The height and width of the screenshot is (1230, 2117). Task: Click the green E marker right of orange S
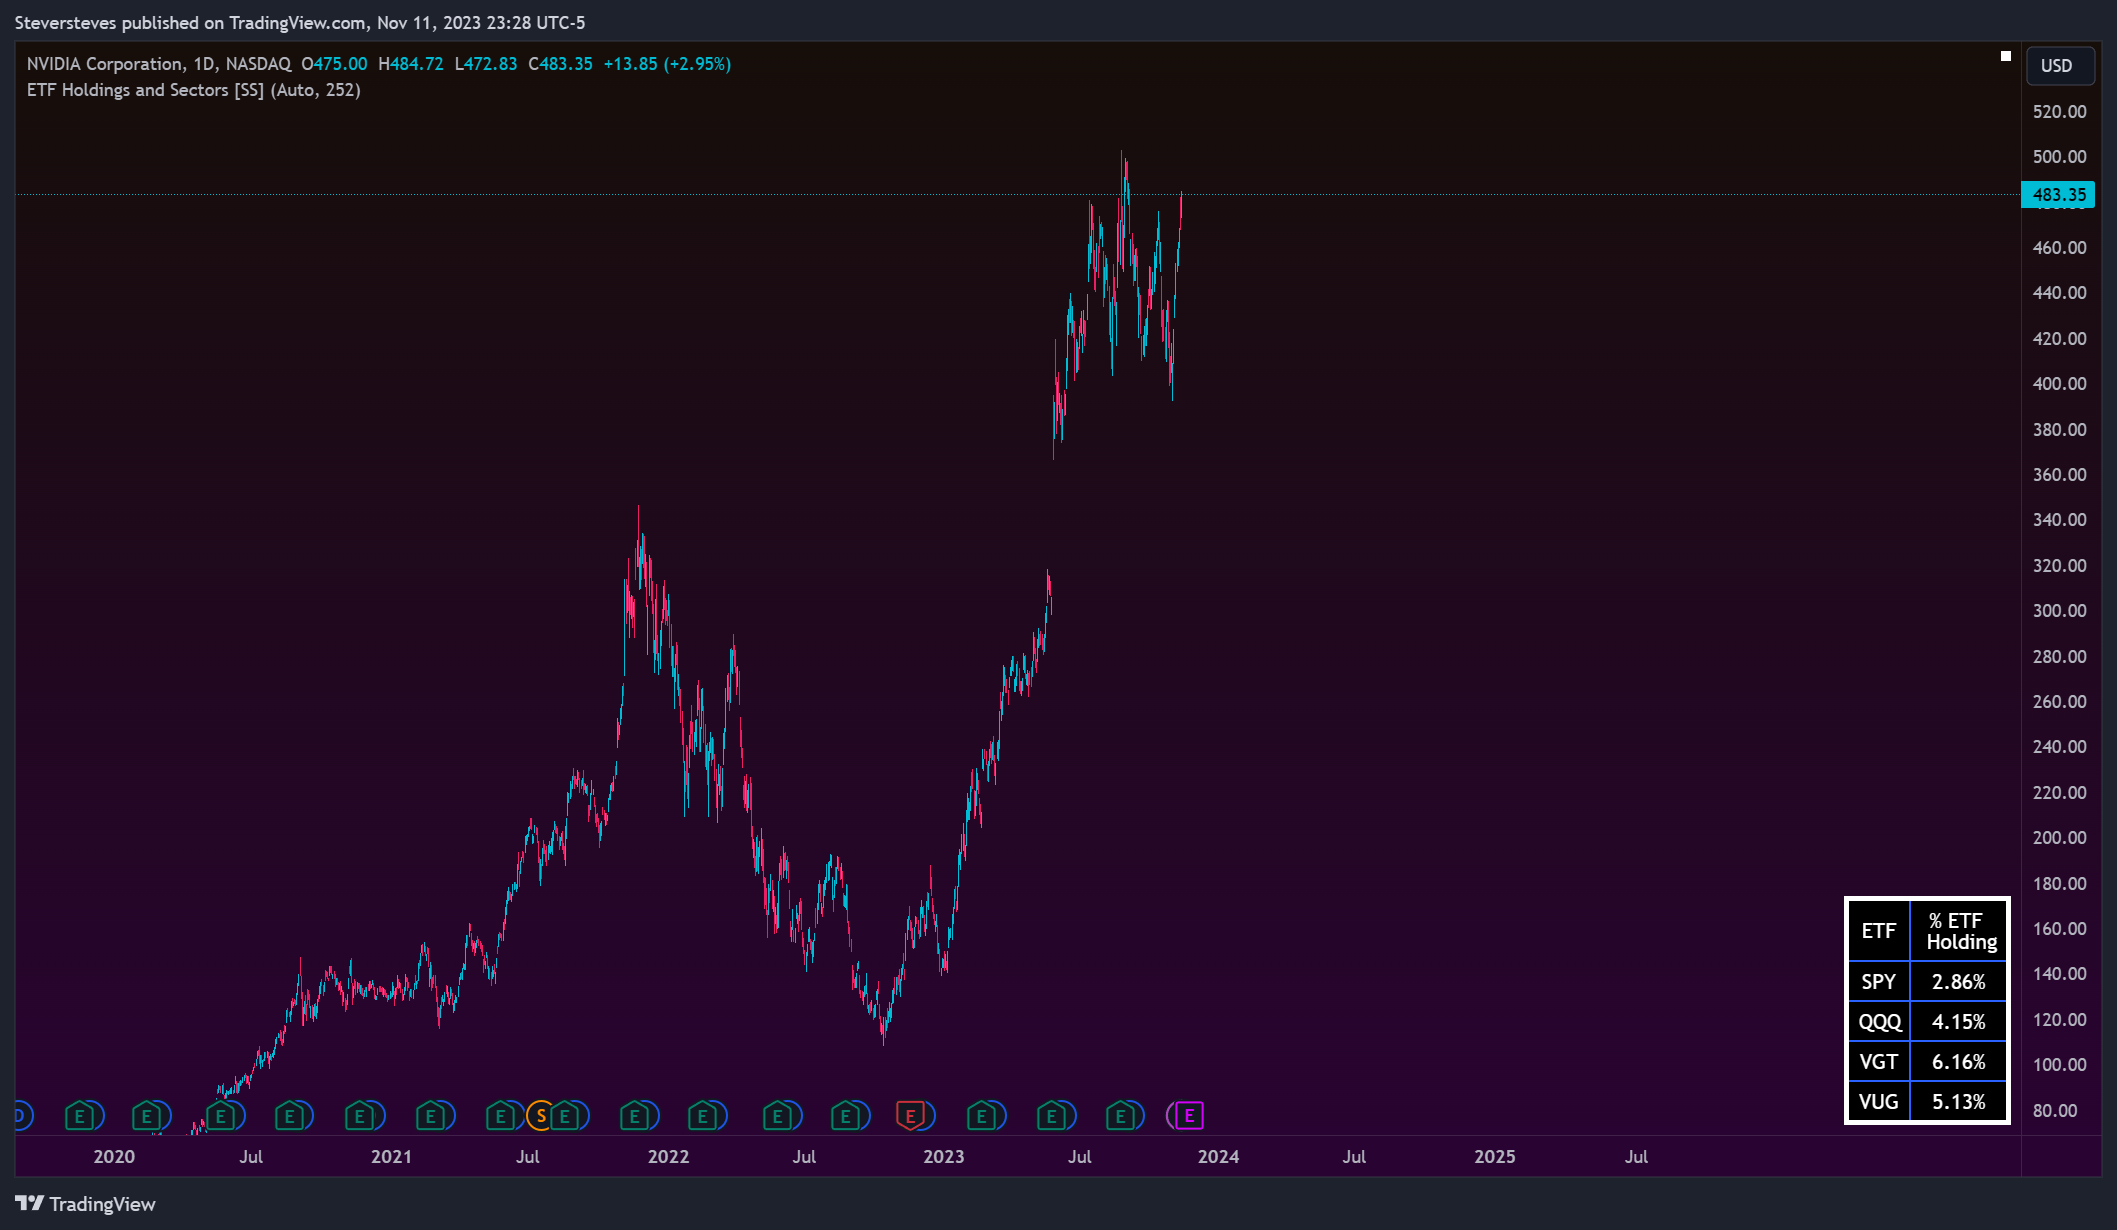tap(565, 1115)
